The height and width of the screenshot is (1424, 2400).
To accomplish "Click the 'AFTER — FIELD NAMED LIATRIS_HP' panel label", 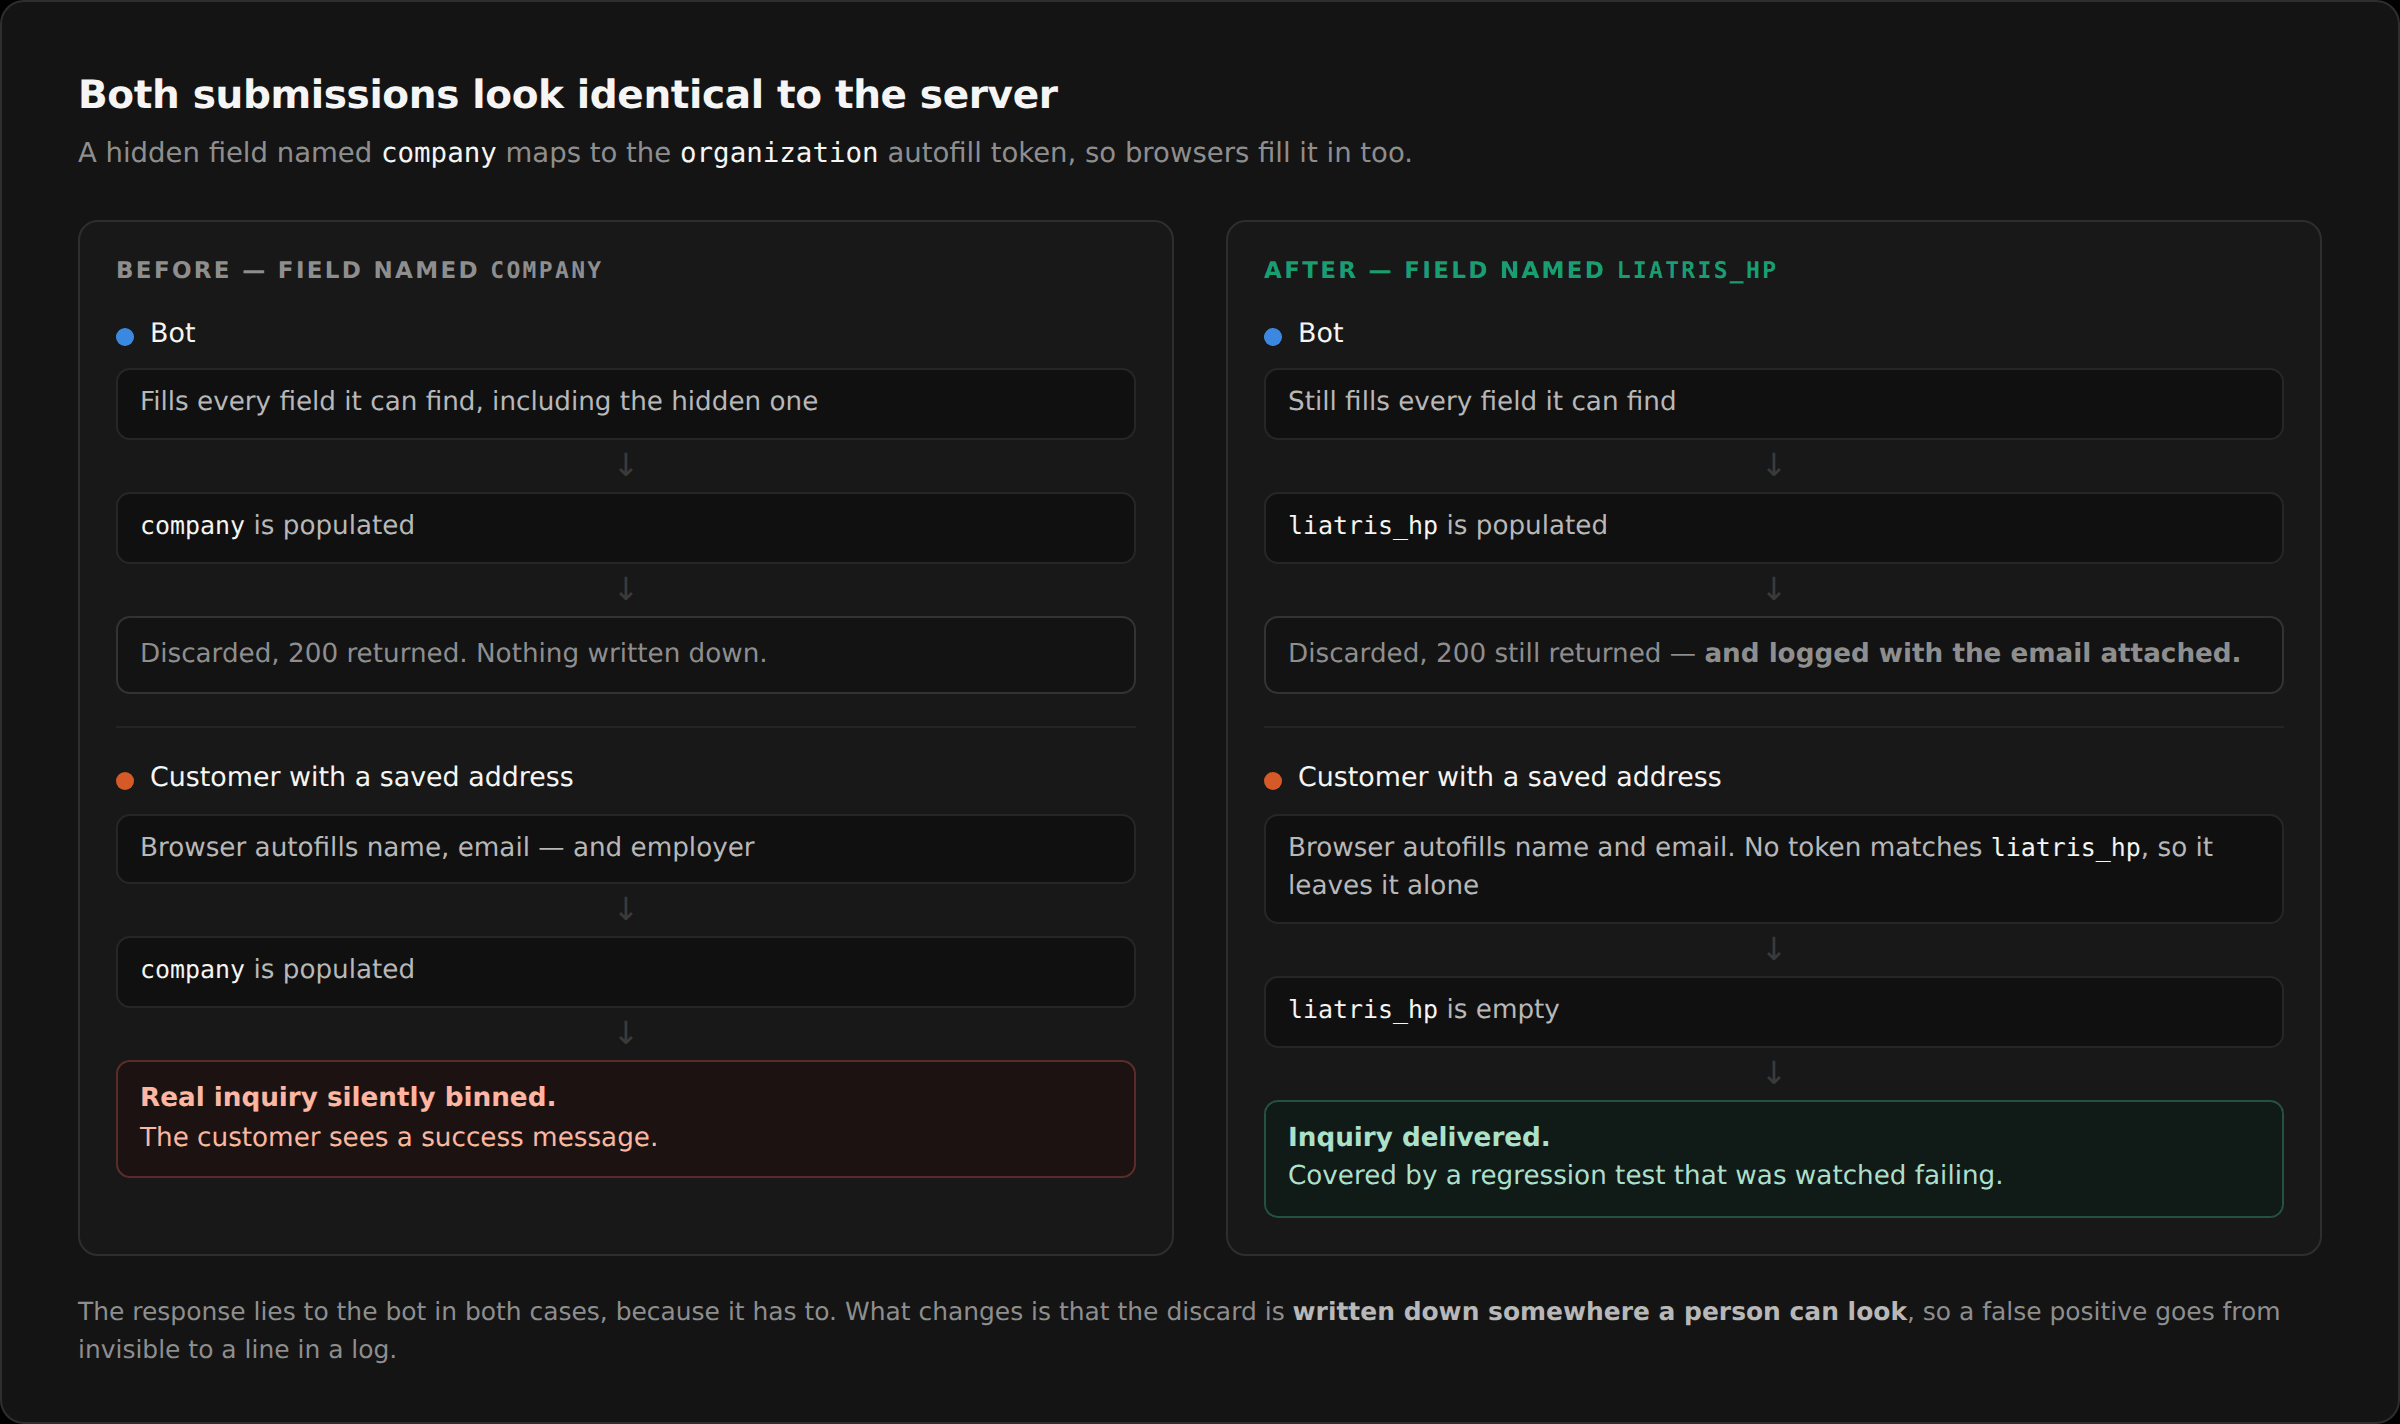I will tap(1520, 270).
